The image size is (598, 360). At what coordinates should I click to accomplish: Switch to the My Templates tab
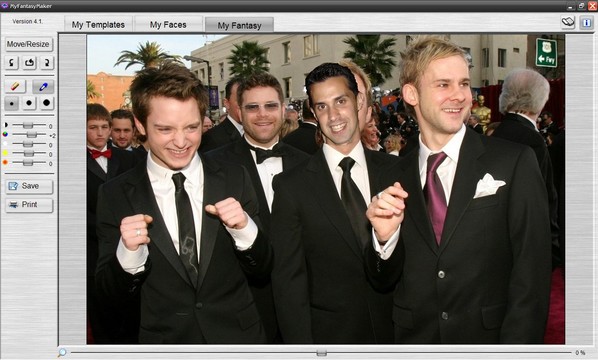click(x=98, y=24)
